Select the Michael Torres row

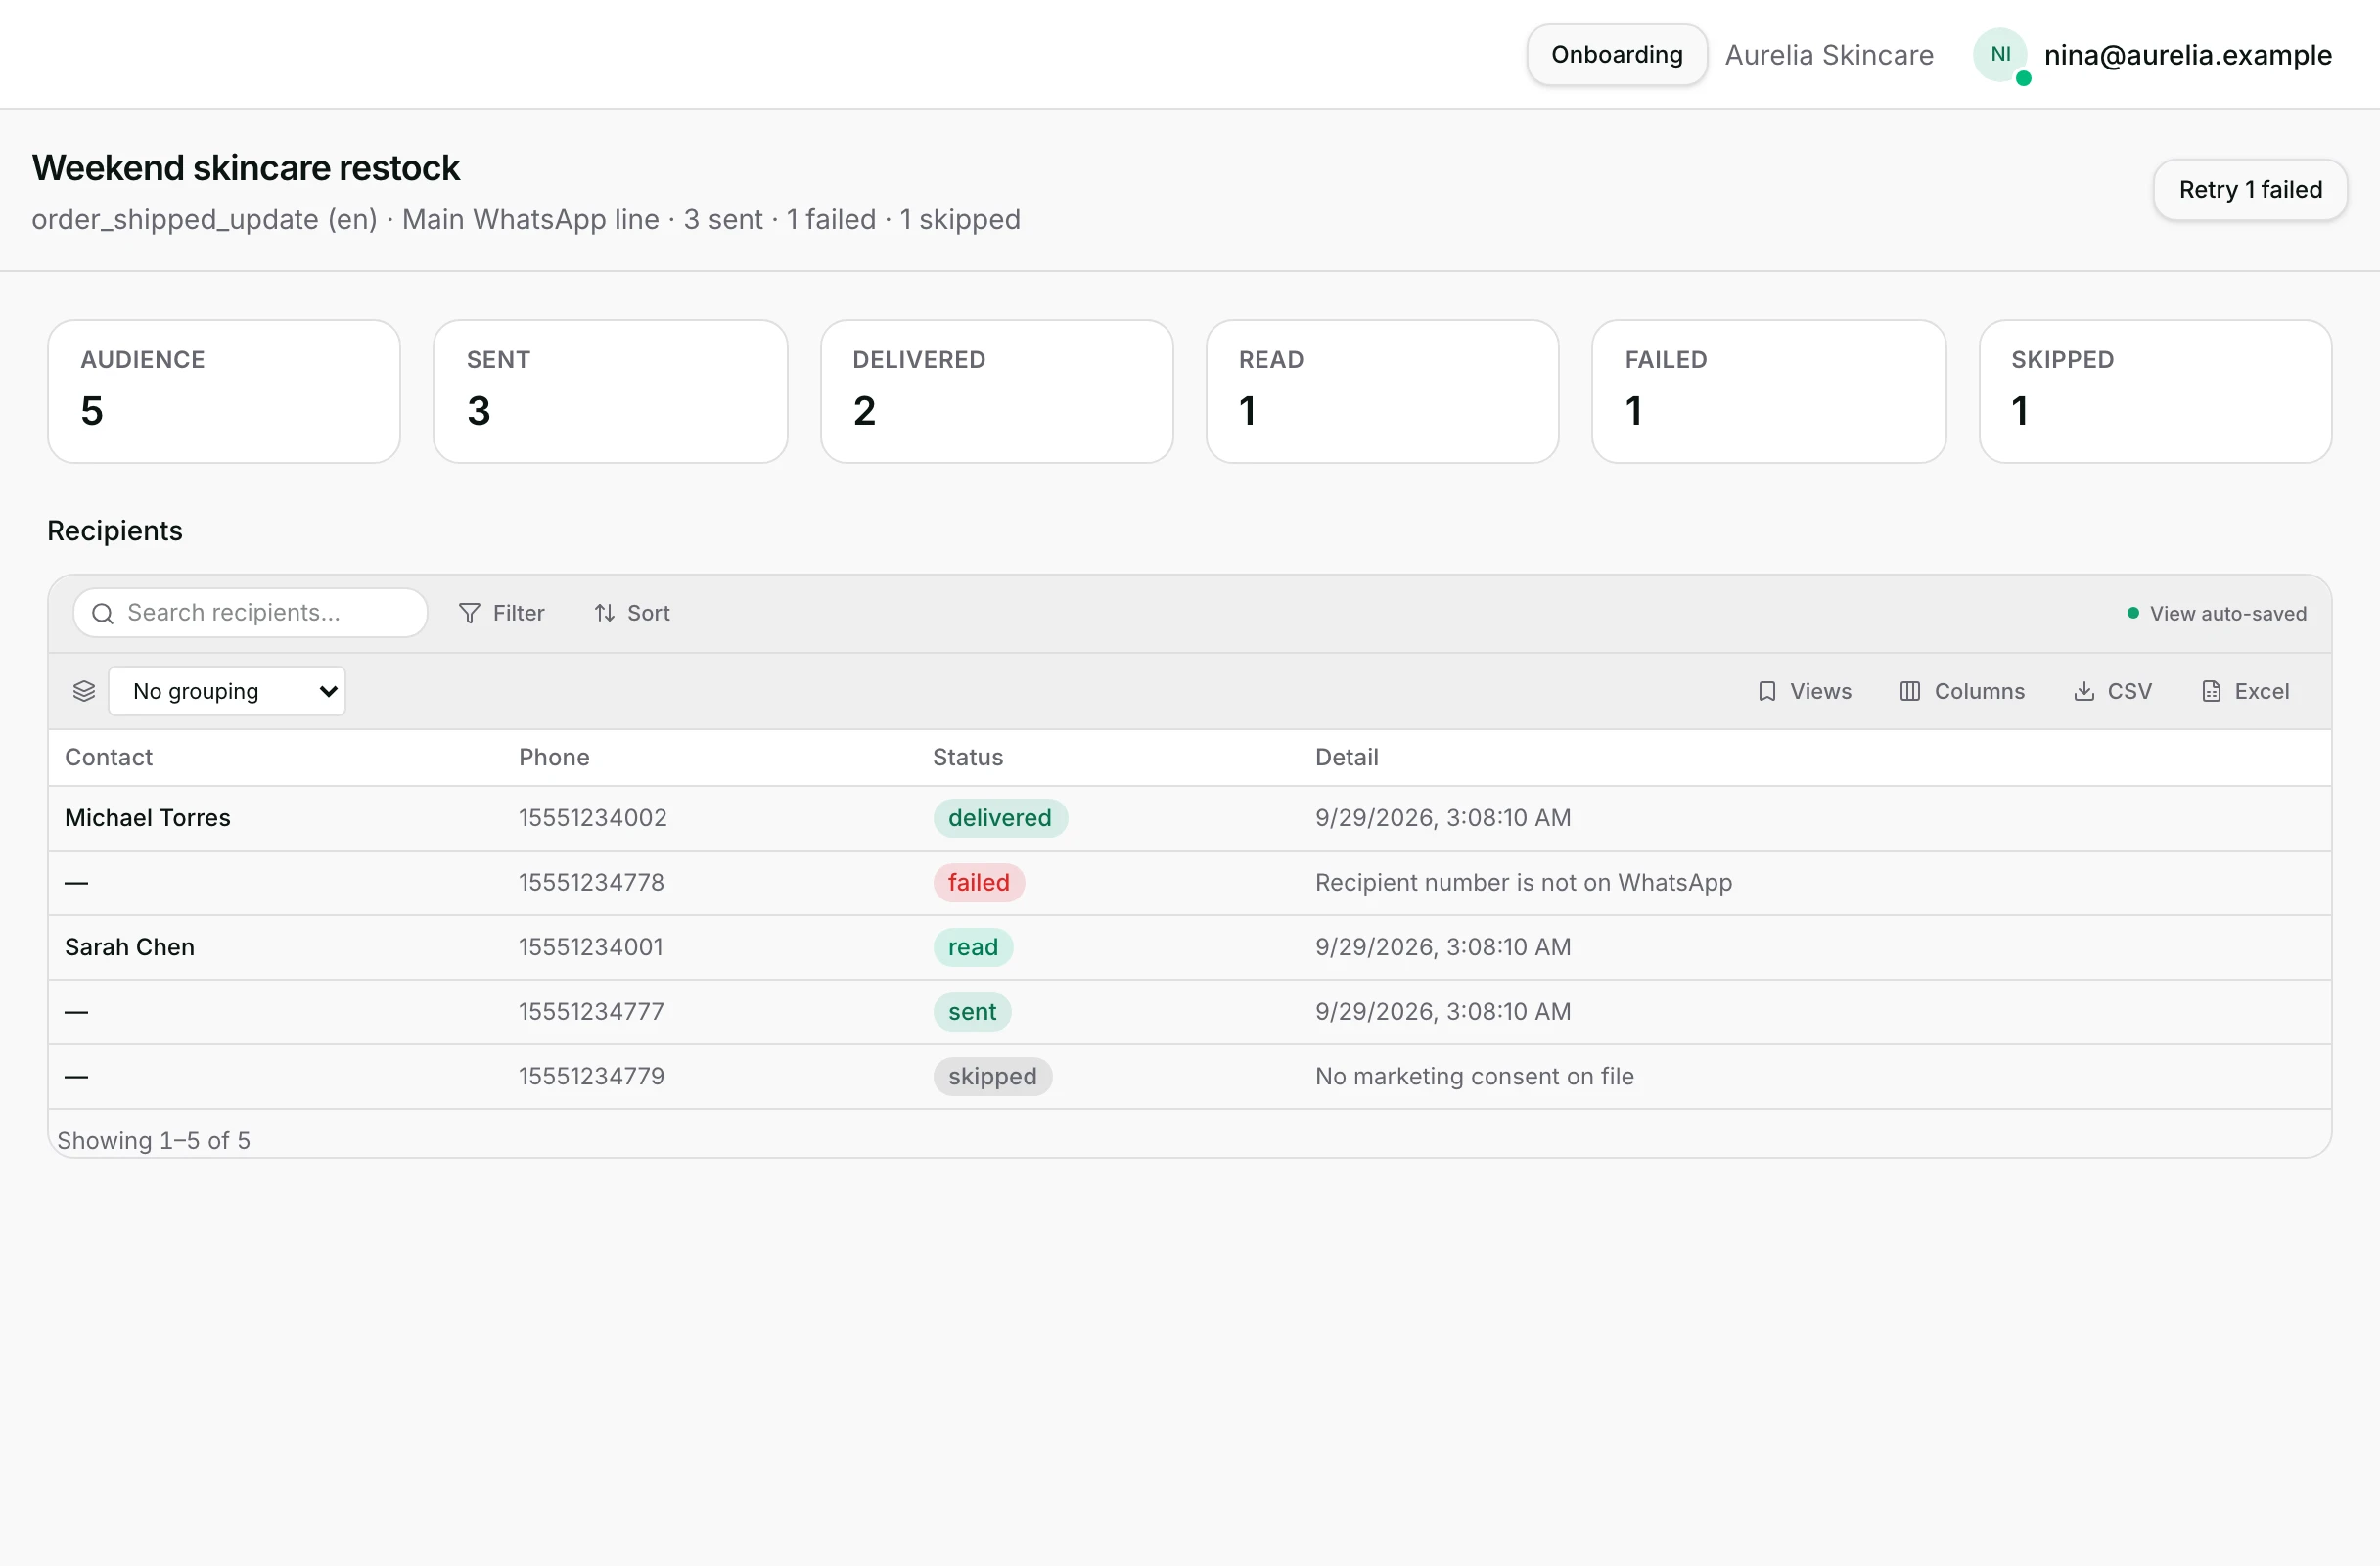[1190, 818]
